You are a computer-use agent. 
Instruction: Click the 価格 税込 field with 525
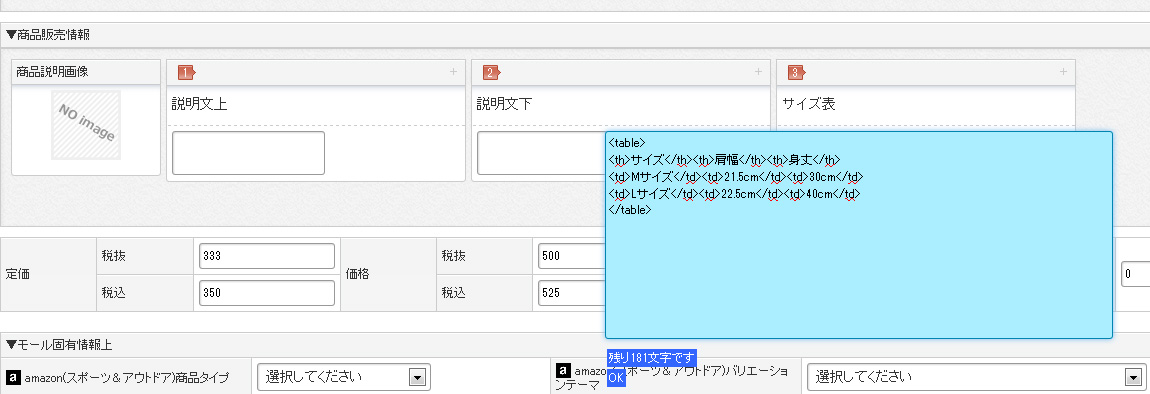(571, 293)
